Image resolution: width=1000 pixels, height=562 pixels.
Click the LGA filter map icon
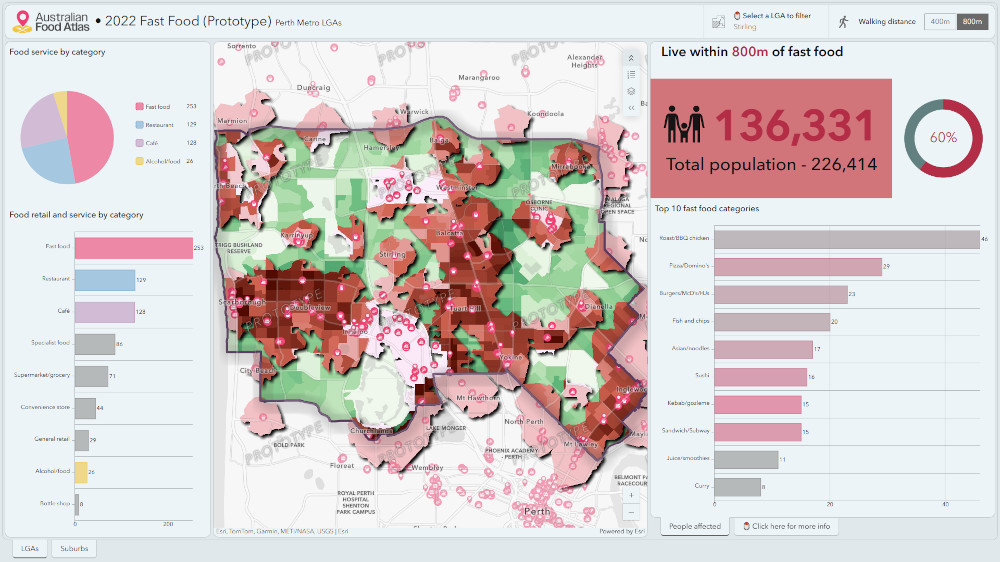point(717,21)
